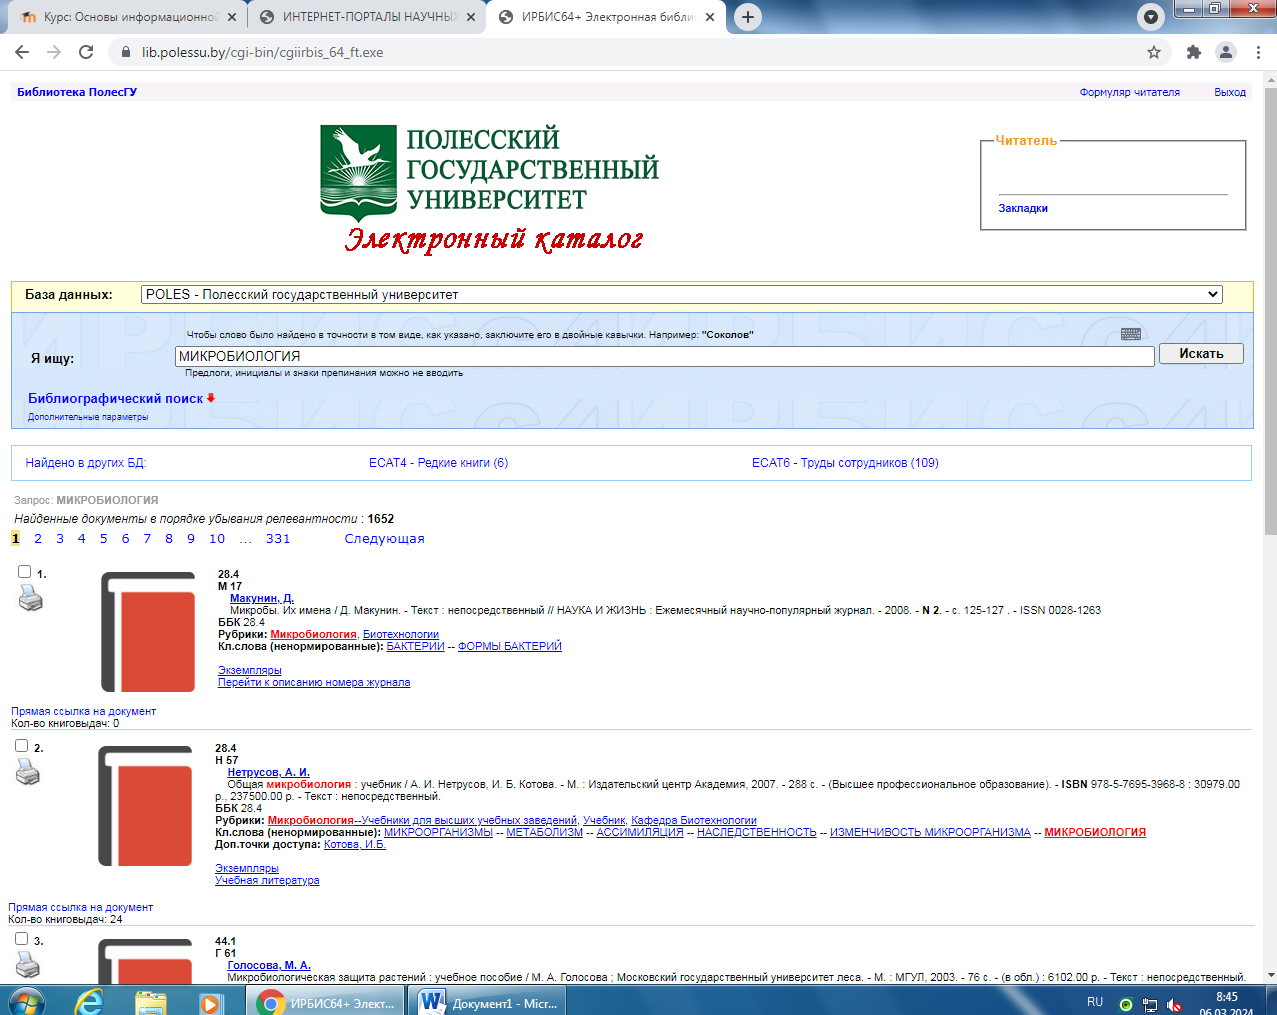Print record 1 using printer icon
Screen dimensions: 1277x1015
click(31, 598)
